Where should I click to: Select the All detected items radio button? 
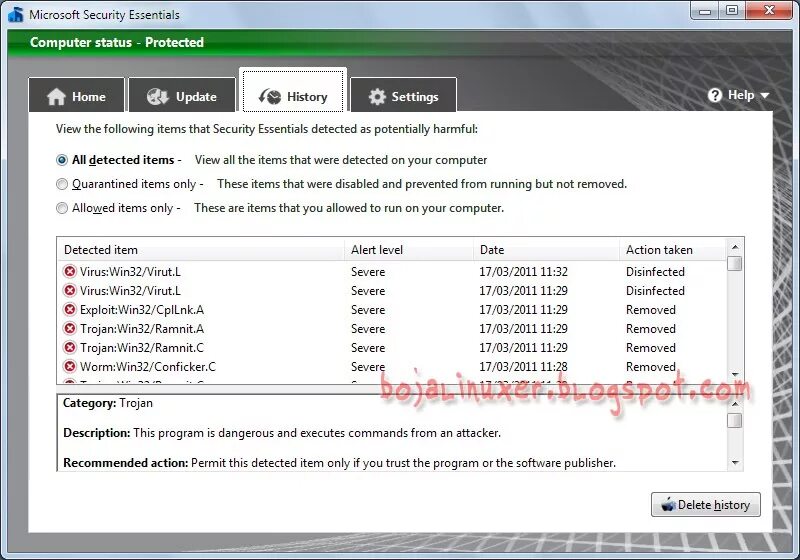click(x=62, y=160)
